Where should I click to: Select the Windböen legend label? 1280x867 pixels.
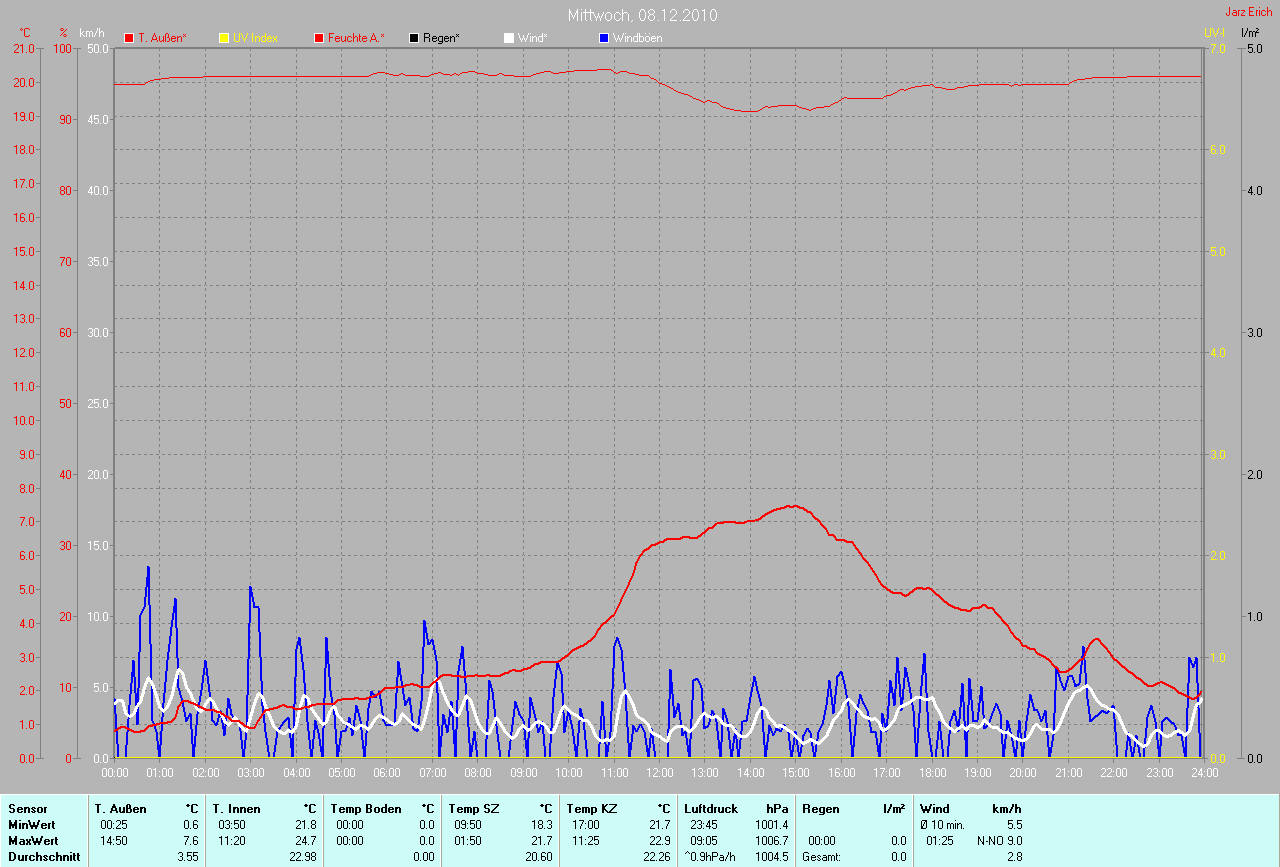pyautogui.click(x=637, y=38)
